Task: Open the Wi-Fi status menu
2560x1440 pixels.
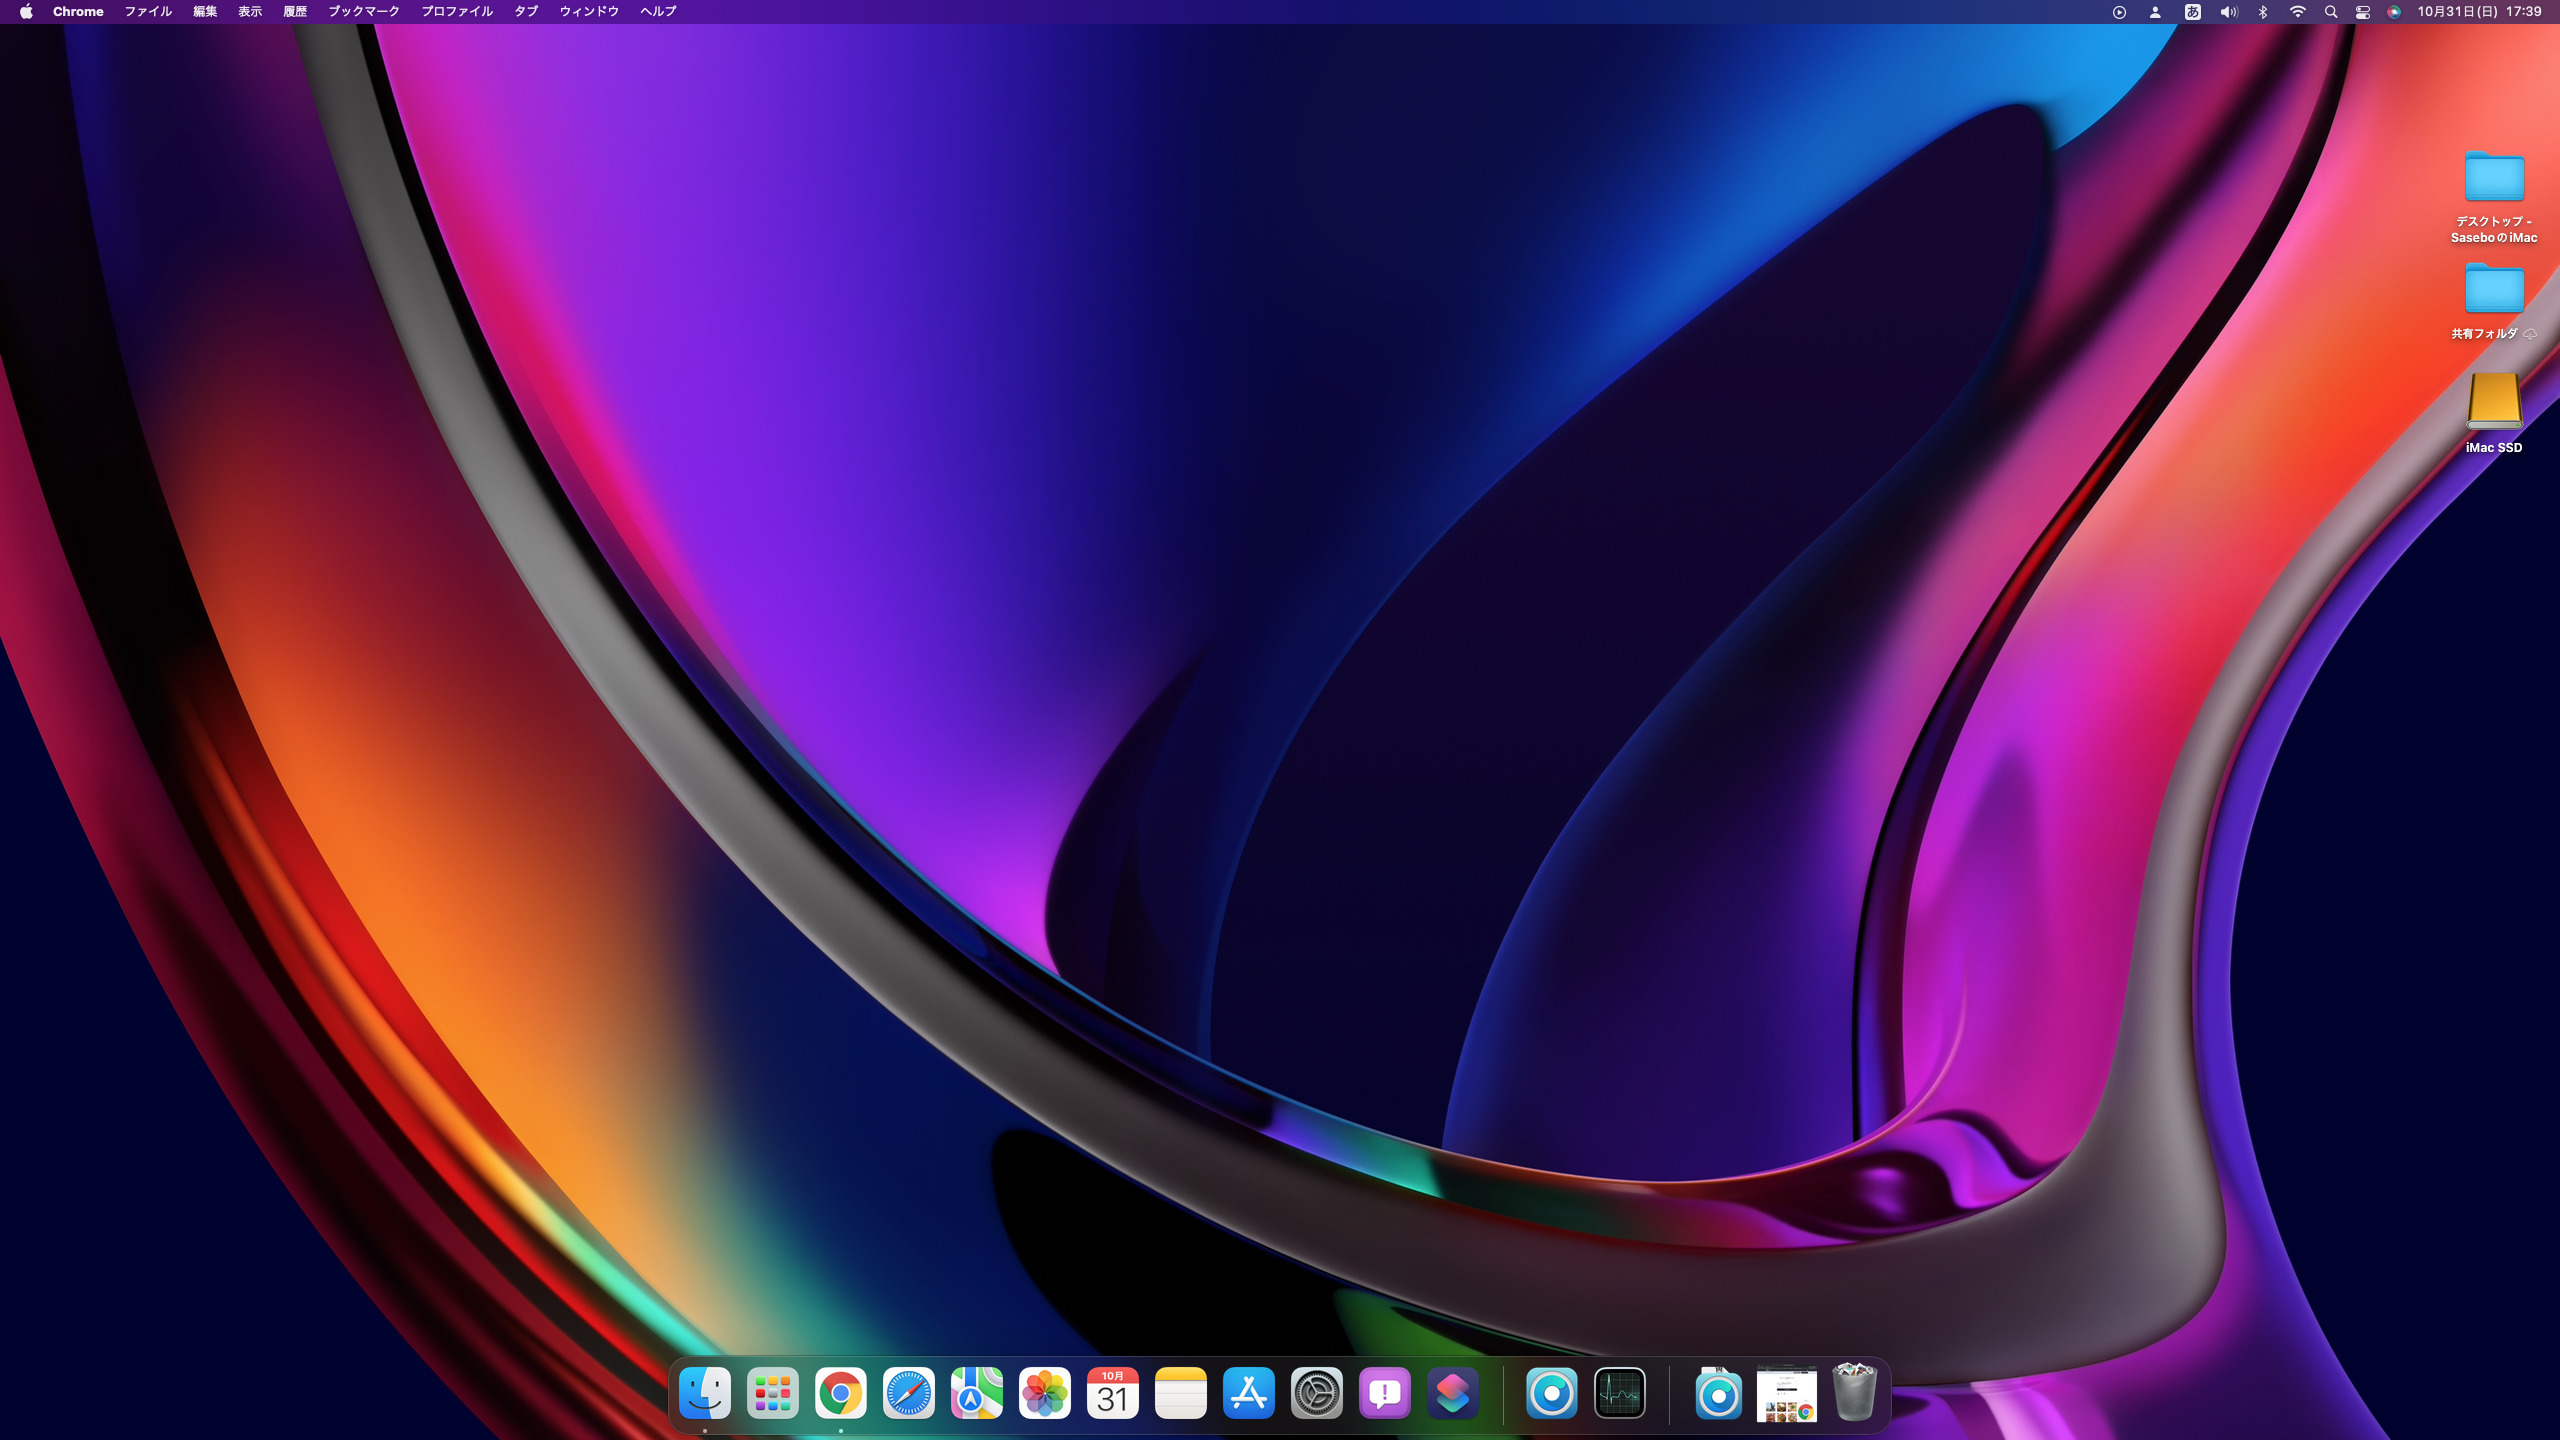Action: click(2298, 12)
